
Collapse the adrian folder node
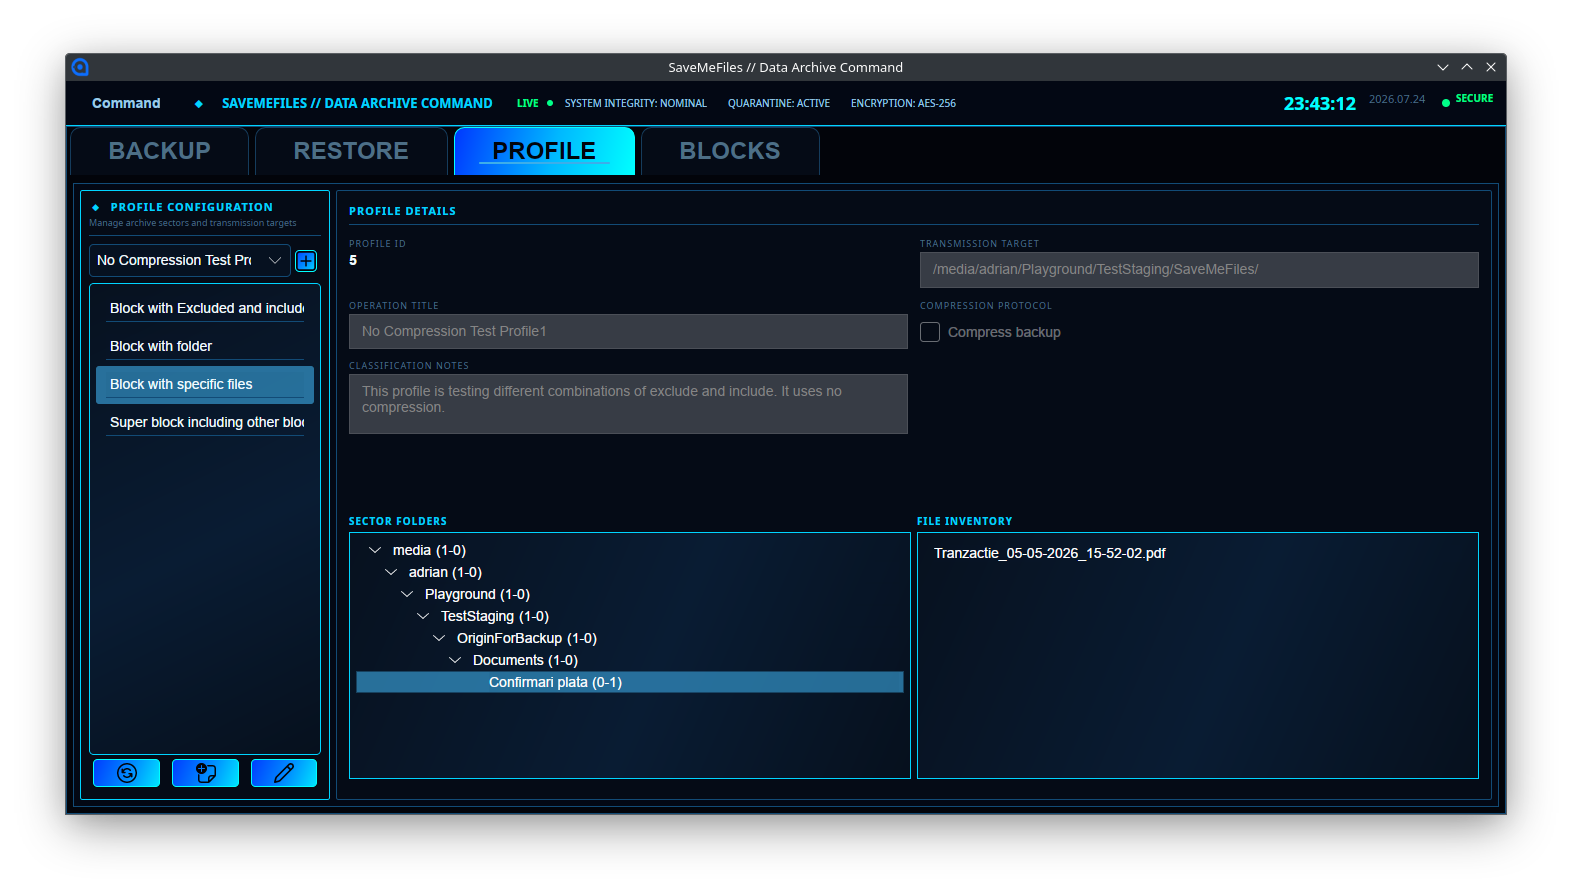(391, 572)
